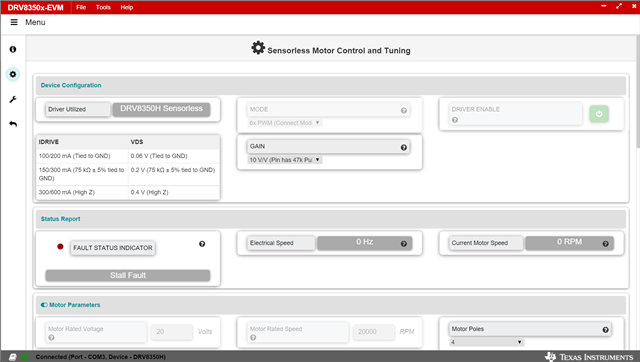The height and width of the screenshot is (362, 640).
Task: Click the 0.06 V (Tied to GND) cell
Action: coord(174,156)
